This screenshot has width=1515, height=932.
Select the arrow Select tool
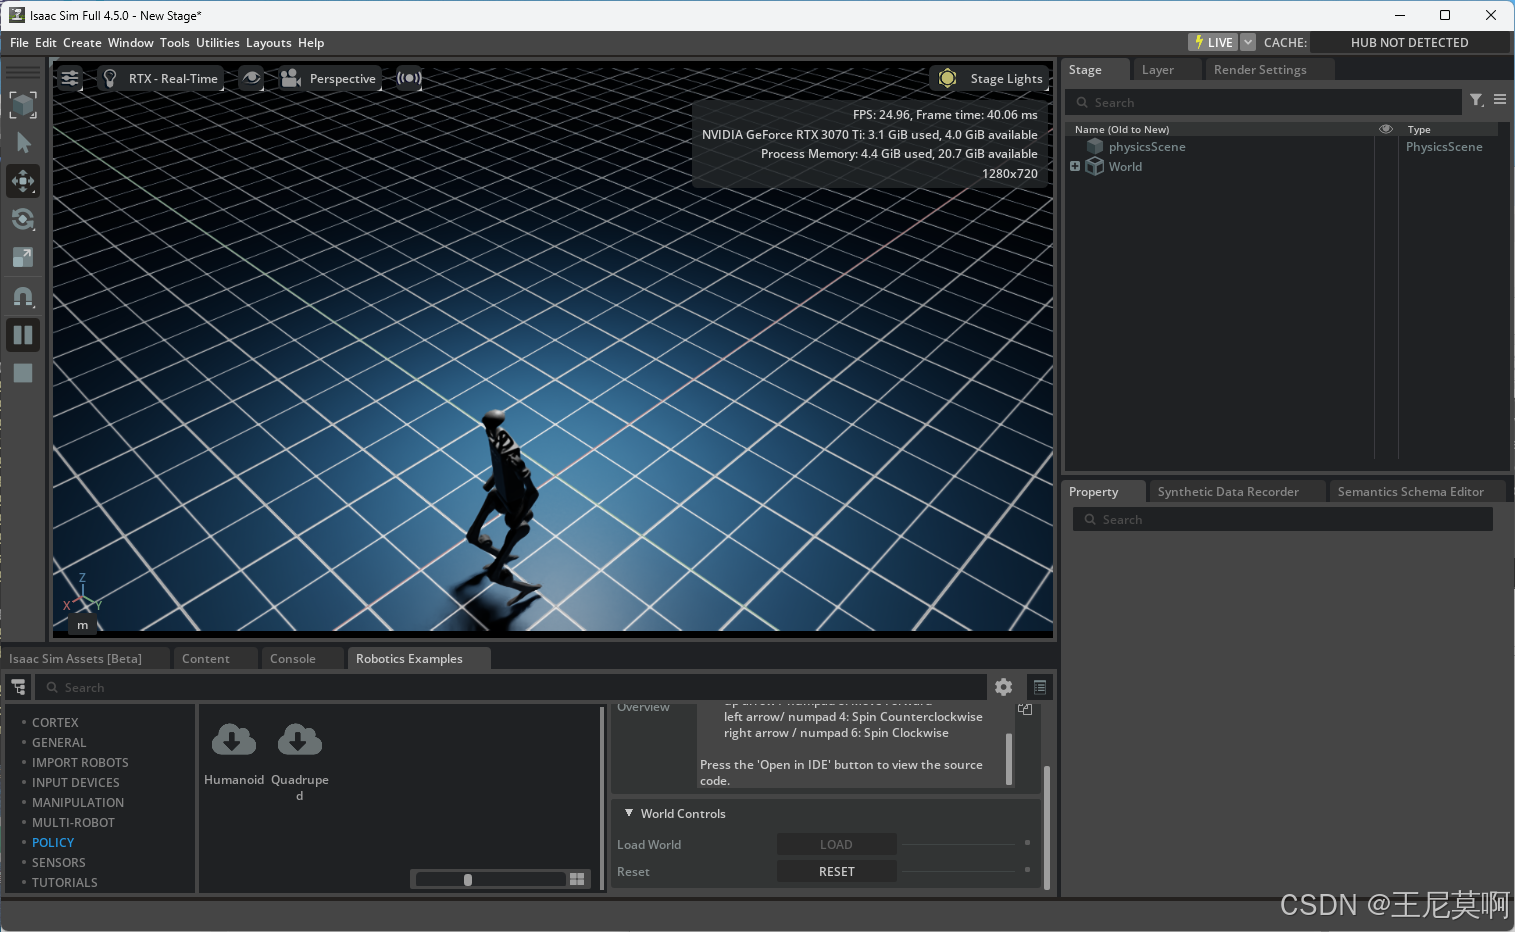pyautogui.click(x=23, y=143)
